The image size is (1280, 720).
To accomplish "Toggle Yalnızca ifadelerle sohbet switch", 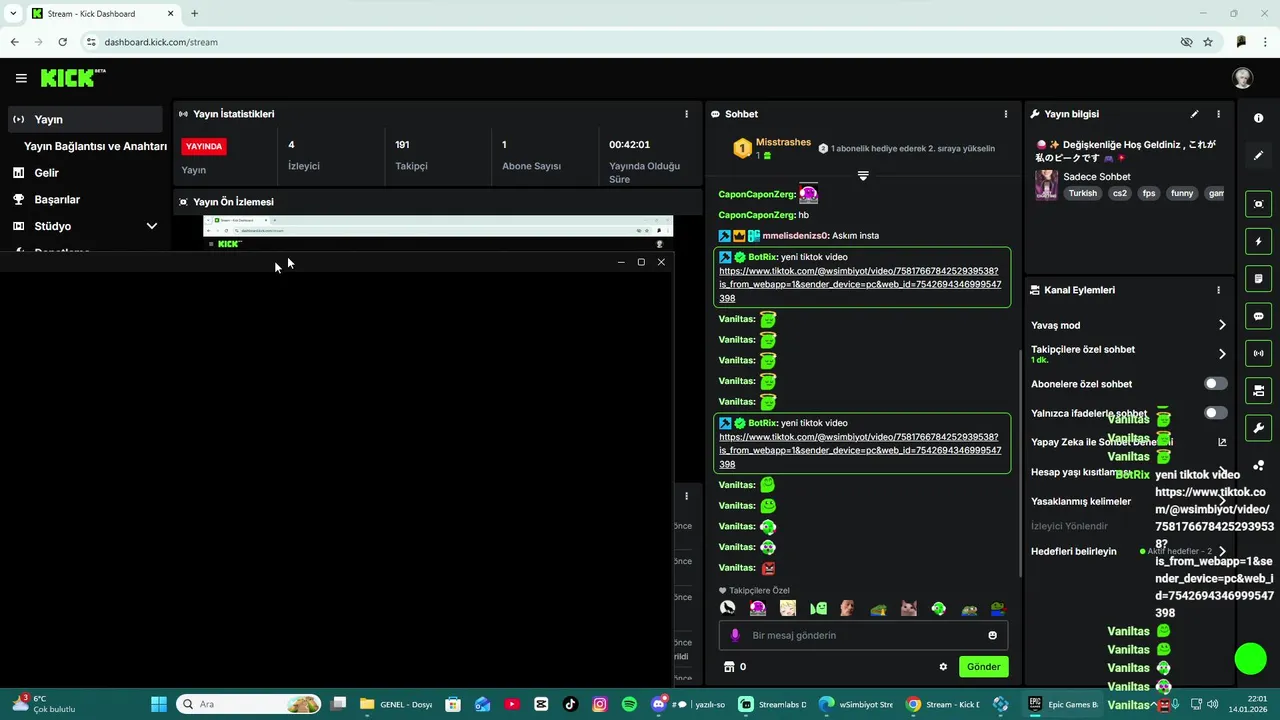I will pos(1215,413).
